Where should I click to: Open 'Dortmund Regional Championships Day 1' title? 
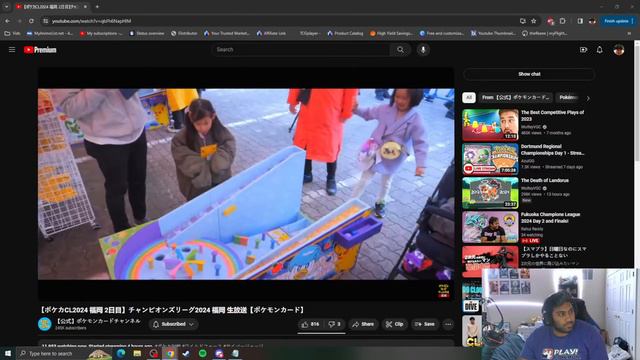pyautogui.click(x=553, y=150)
